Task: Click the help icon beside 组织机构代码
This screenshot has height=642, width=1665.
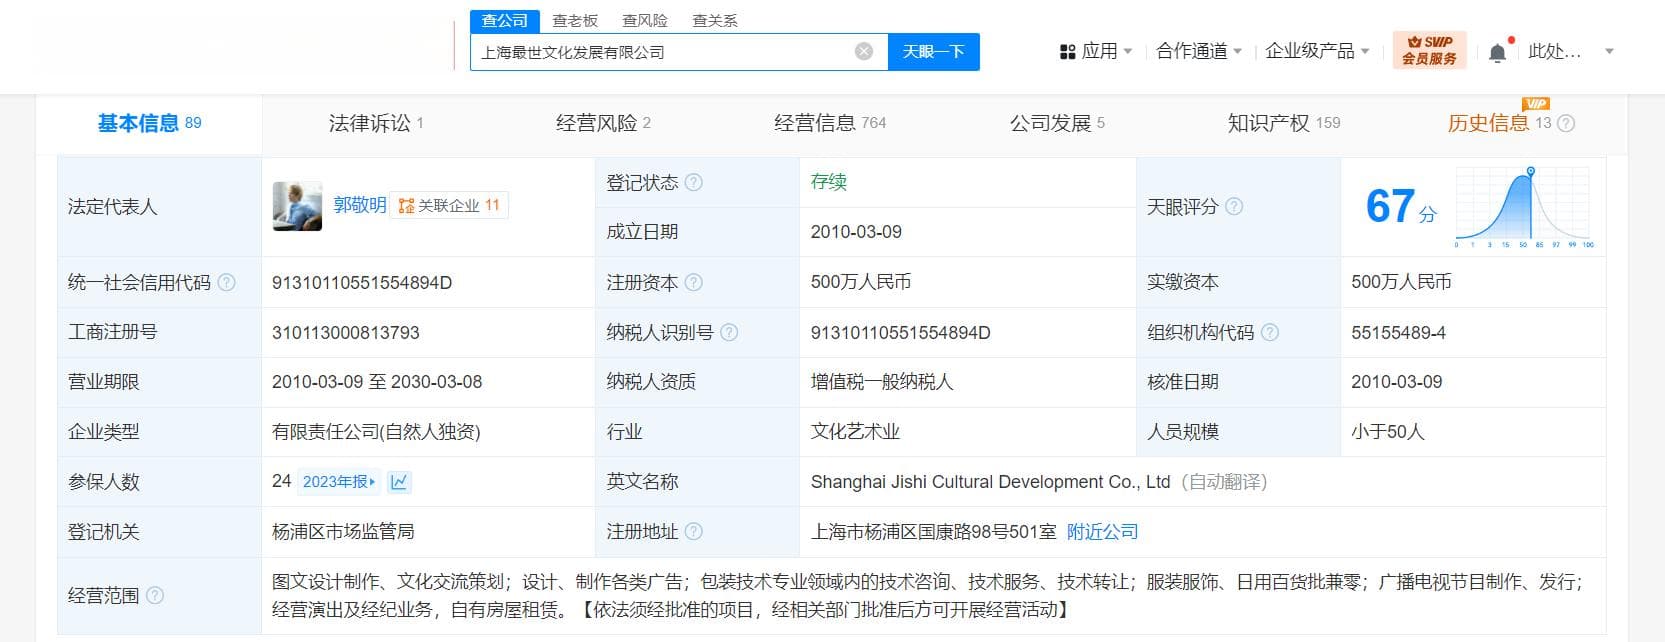Action: pyautogui.click(x=1269, y=332)
